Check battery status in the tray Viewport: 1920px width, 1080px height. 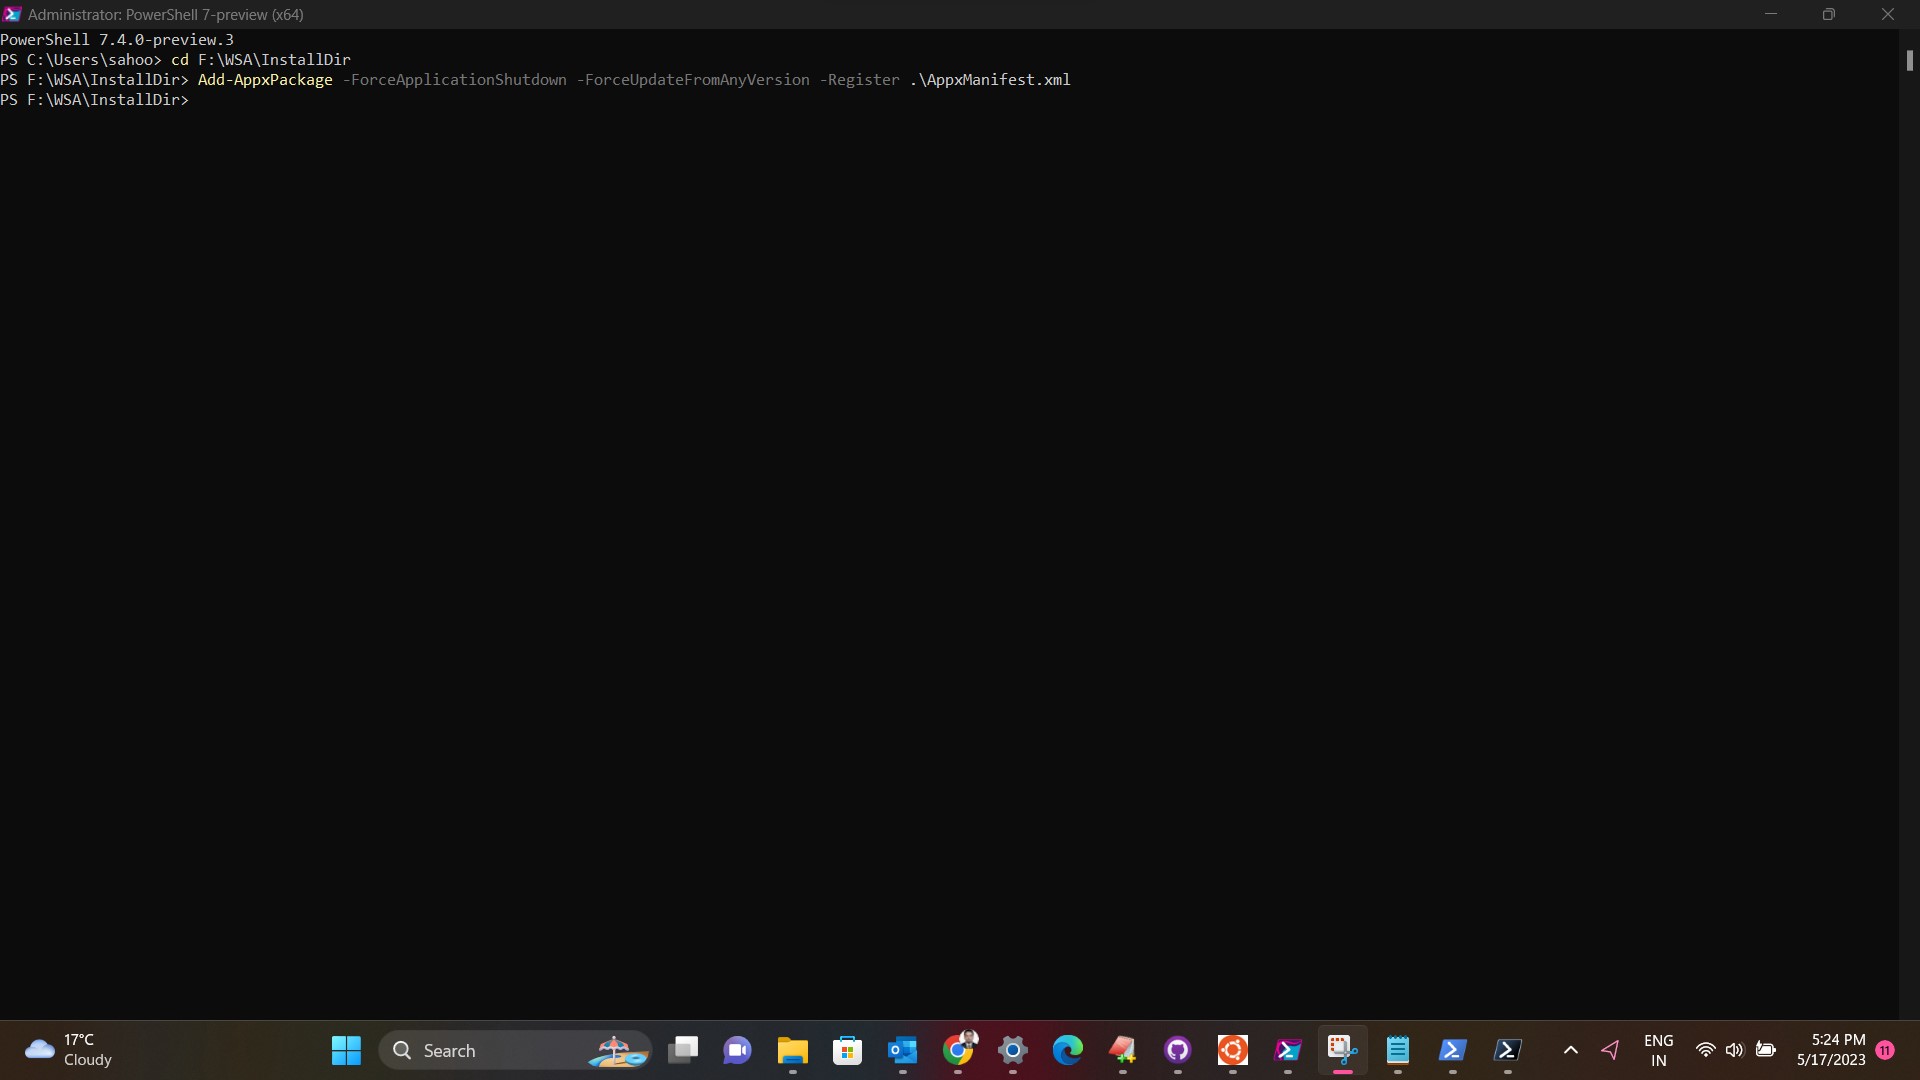coord(1767,1051)
